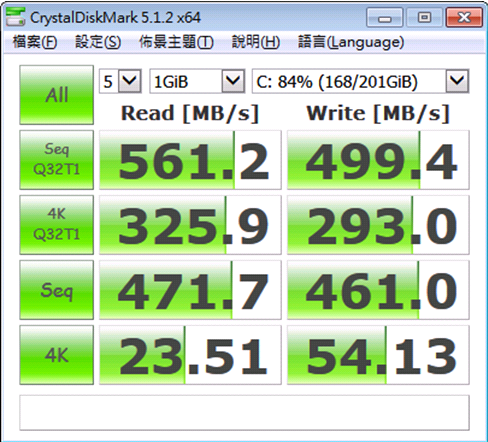Image resolution: width=488 pixels, height=442 pixels.
Task: Start the 4K Q32T1 test
Action: pyautogui.click(x=56, y=225)
